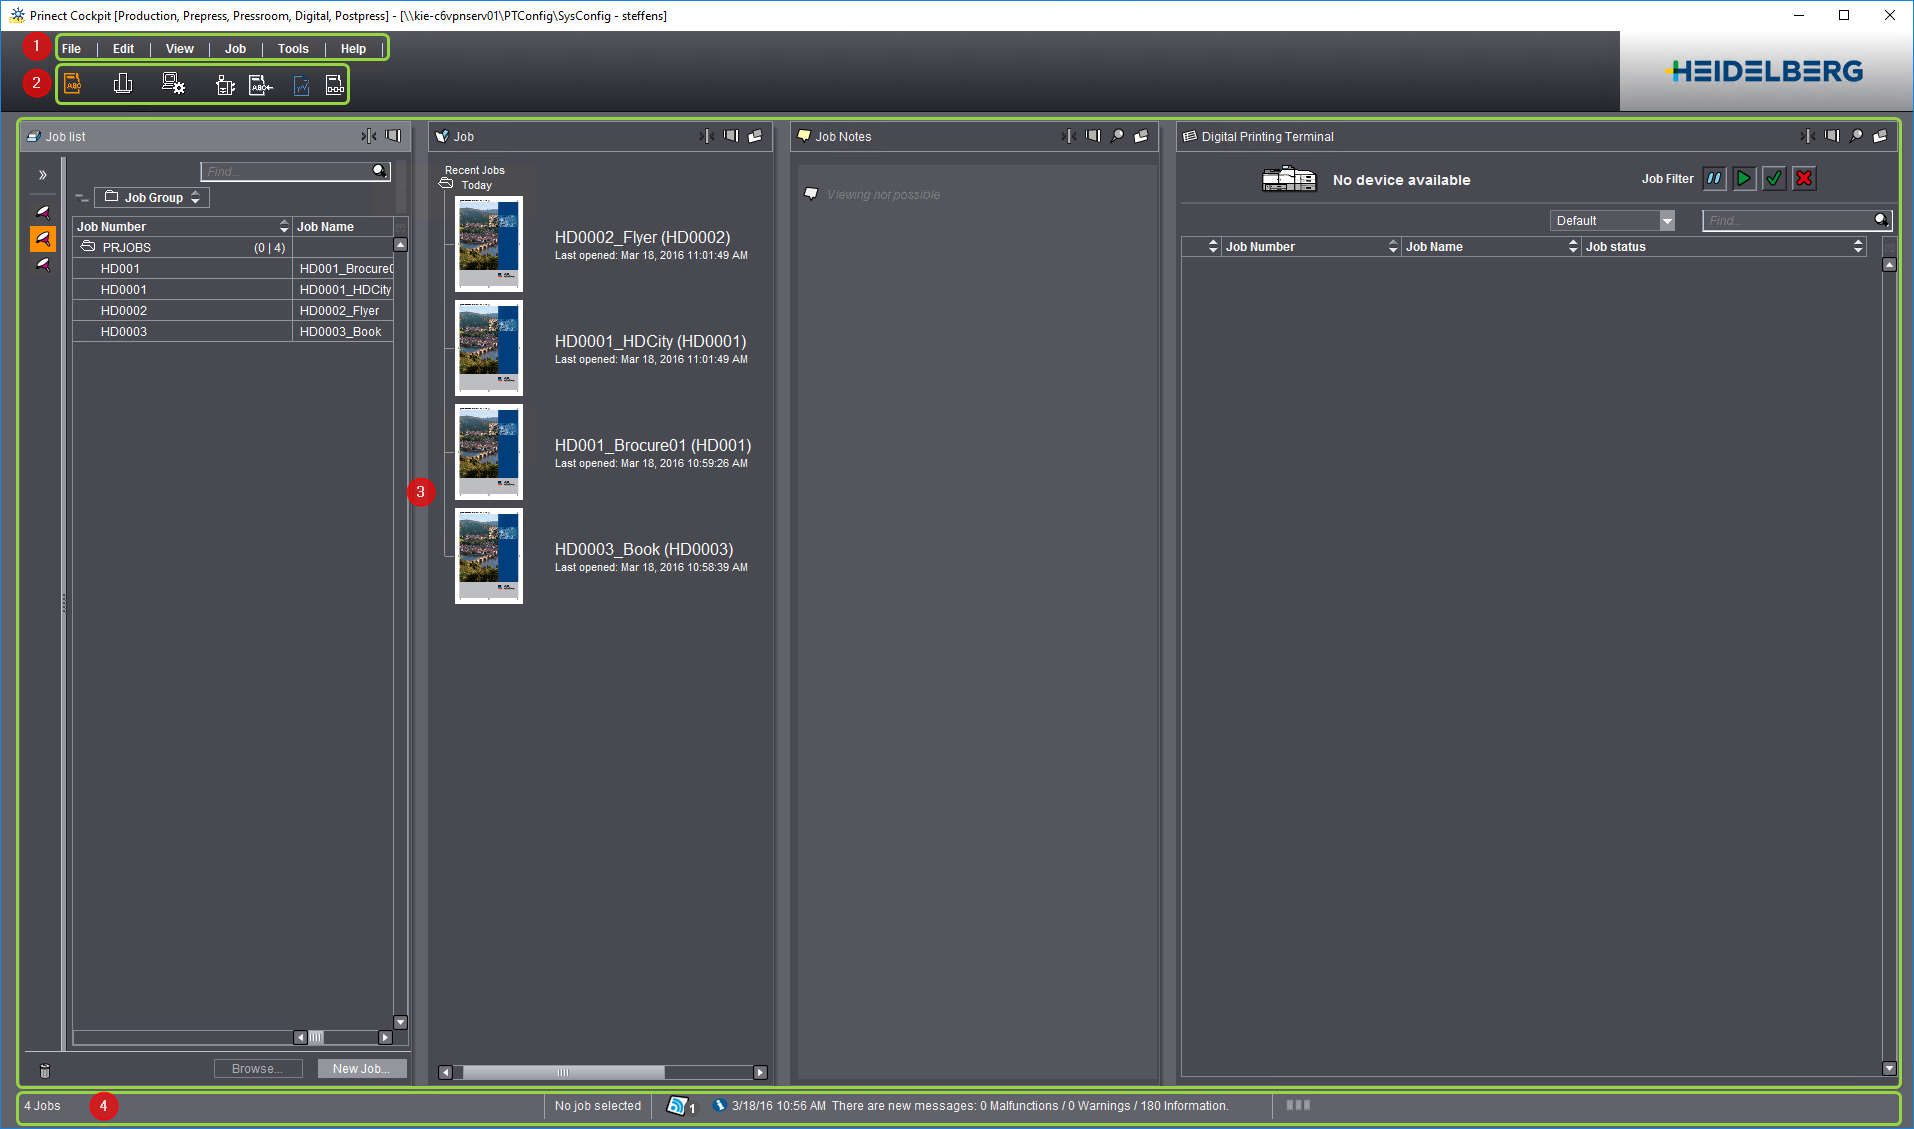Open the Tools menu
Image resolution: width=1914 pixels, height=1129 pixels.
coord(293,49)
